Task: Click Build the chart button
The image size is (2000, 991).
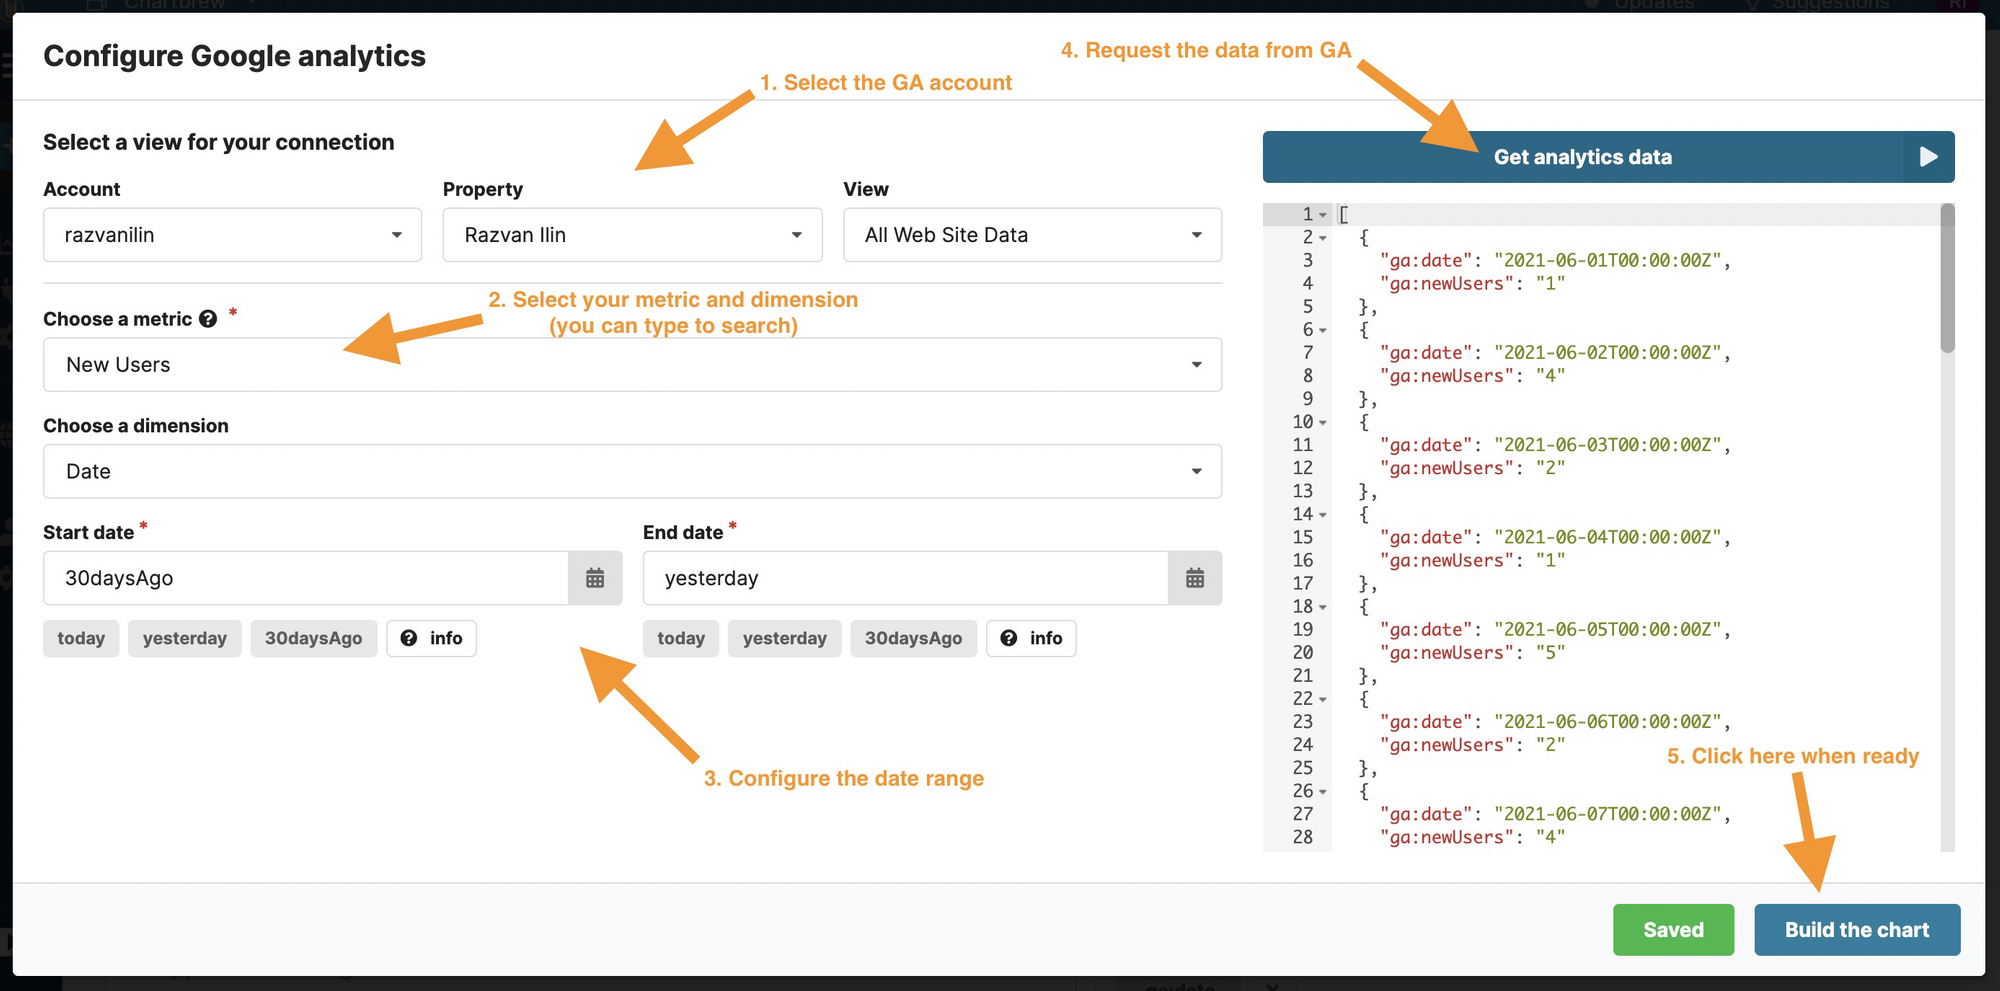Action: (1856, 930)
